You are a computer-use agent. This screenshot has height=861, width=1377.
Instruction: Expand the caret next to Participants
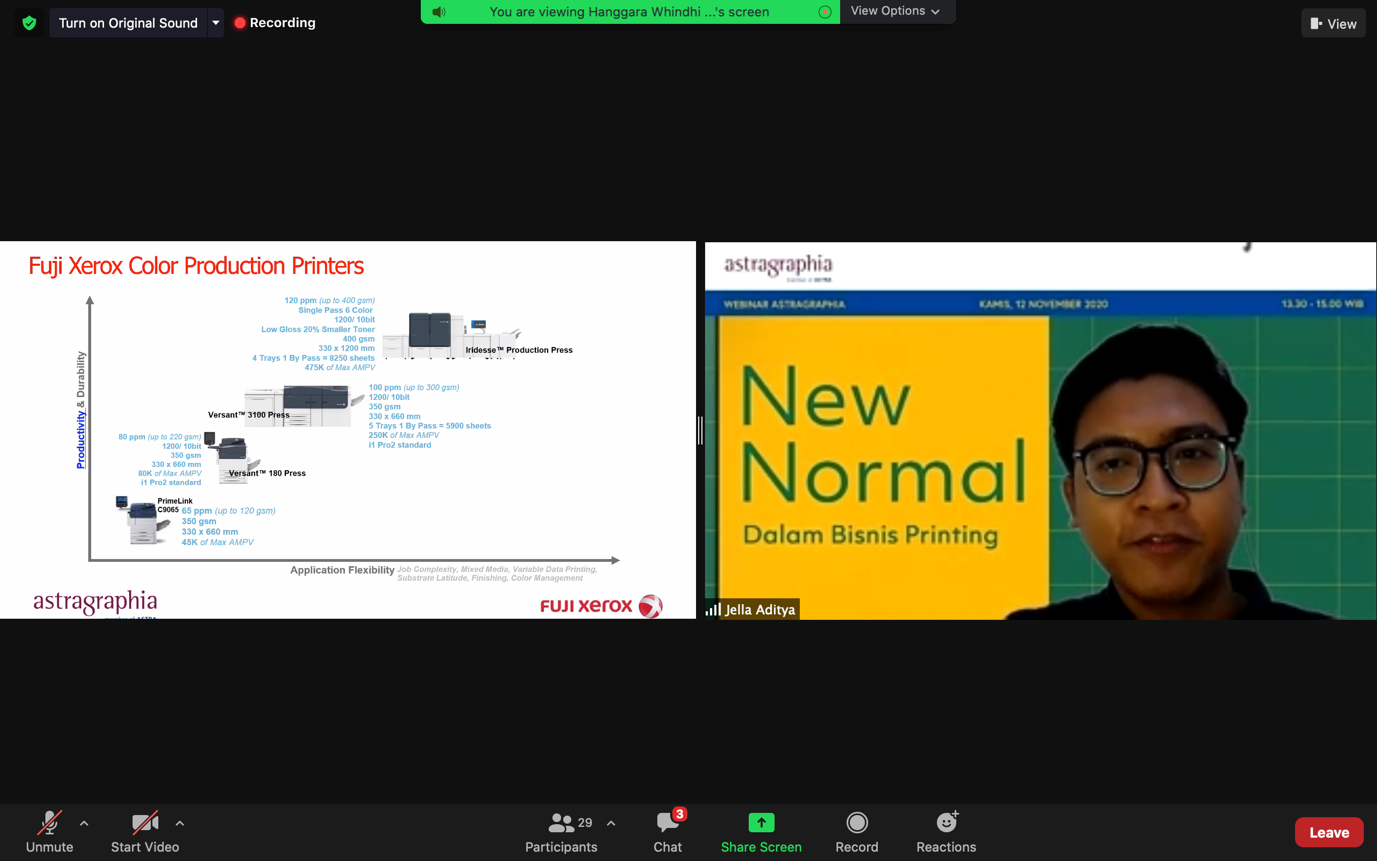coord(611,823)
